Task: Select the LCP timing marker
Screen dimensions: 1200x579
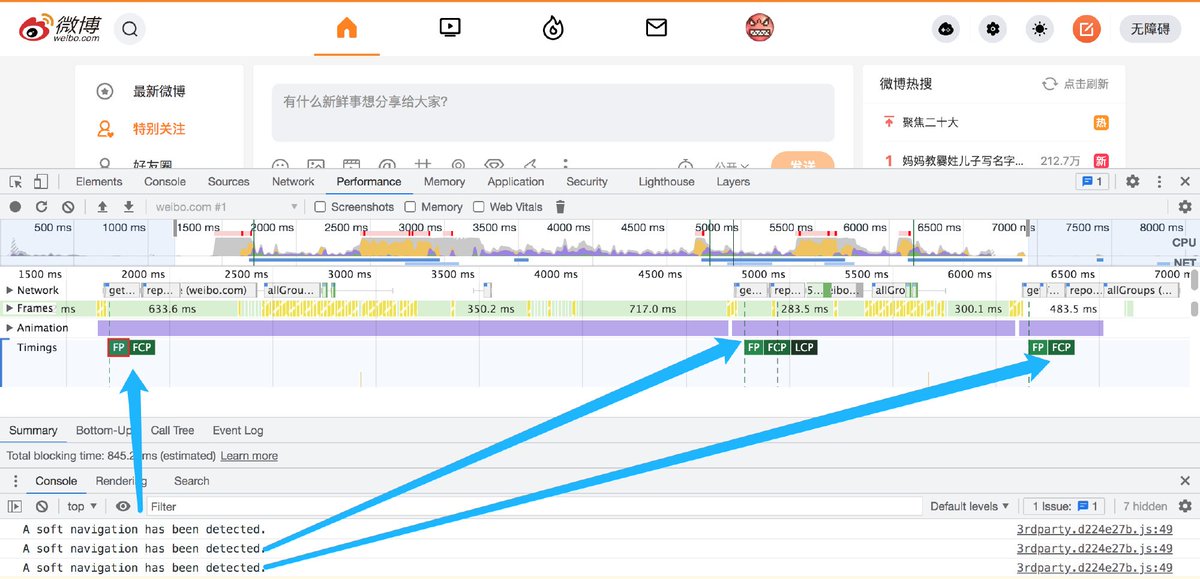Action: (x=804, y=348)
